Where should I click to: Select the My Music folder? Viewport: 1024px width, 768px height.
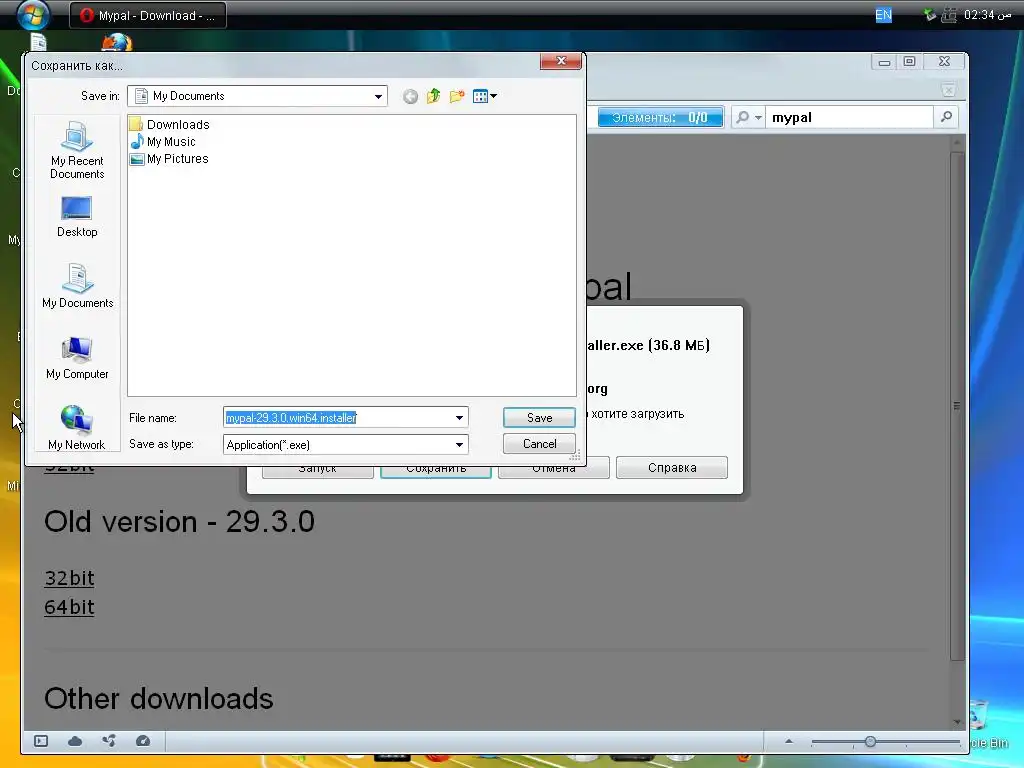click(x=163, y=142)
